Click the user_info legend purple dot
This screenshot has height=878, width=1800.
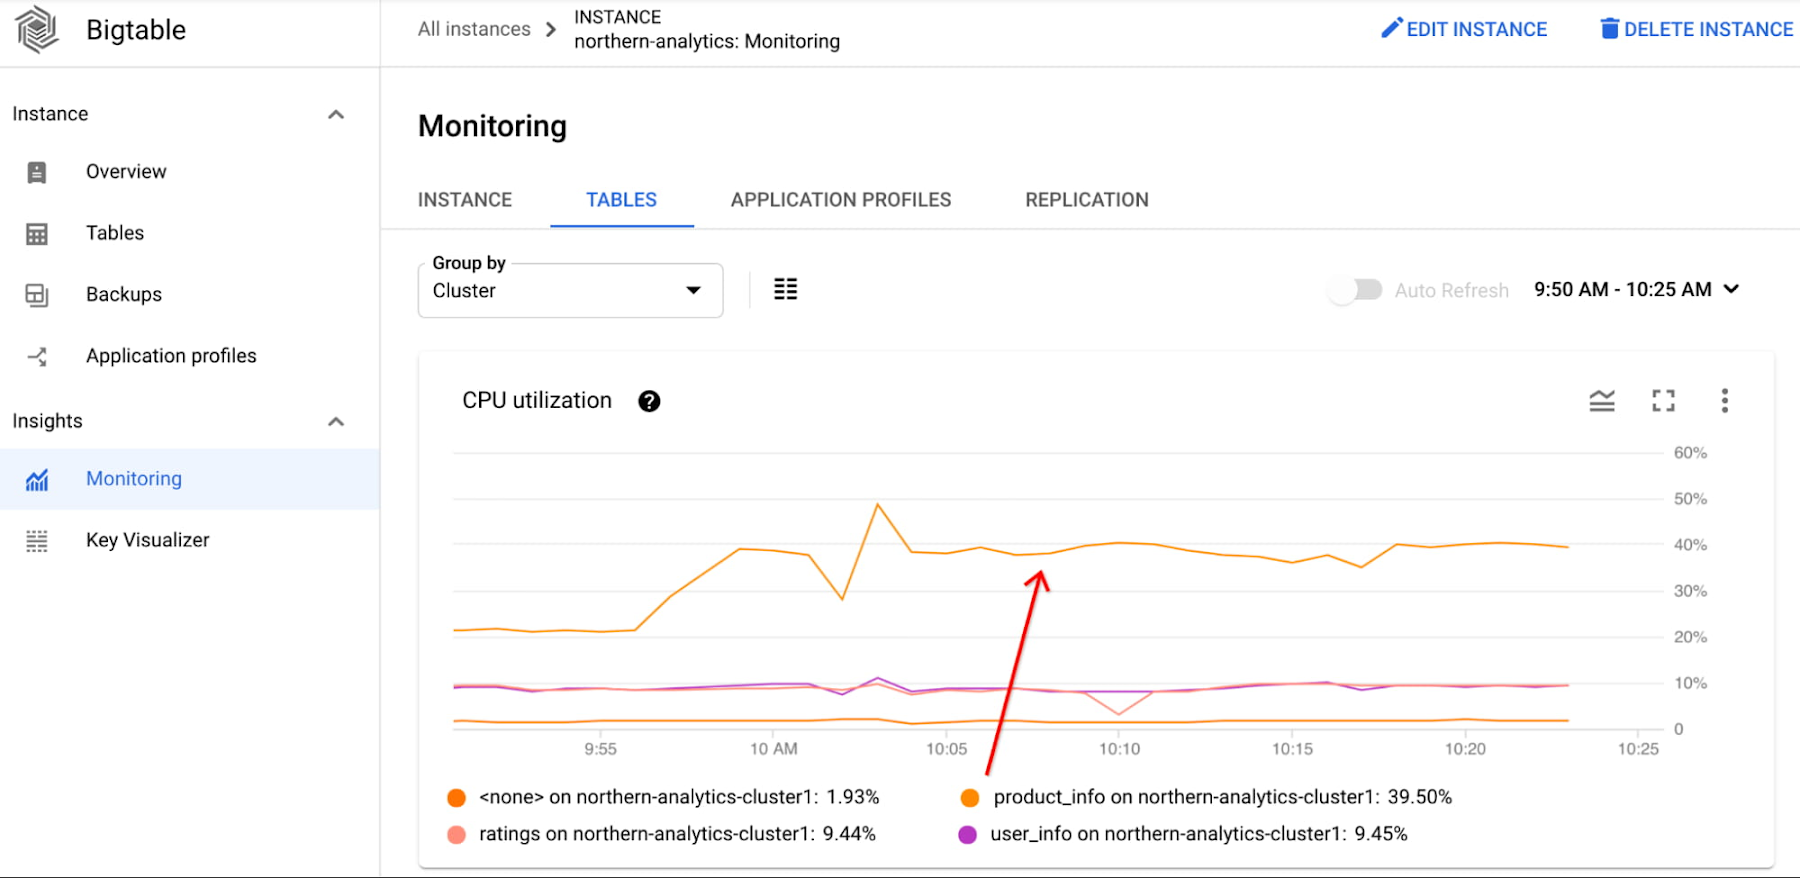point(967,835)
